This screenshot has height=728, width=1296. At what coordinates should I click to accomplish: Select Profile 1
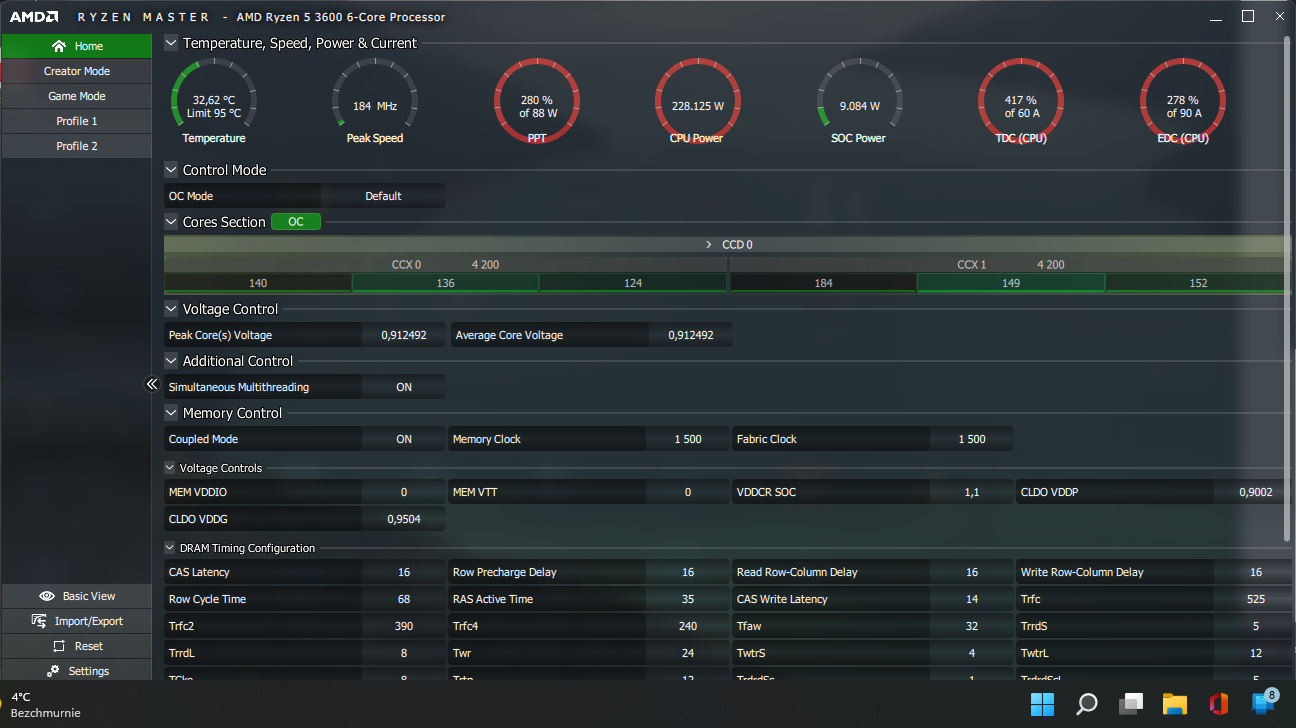pyautogui.click(x=76, y=121)
